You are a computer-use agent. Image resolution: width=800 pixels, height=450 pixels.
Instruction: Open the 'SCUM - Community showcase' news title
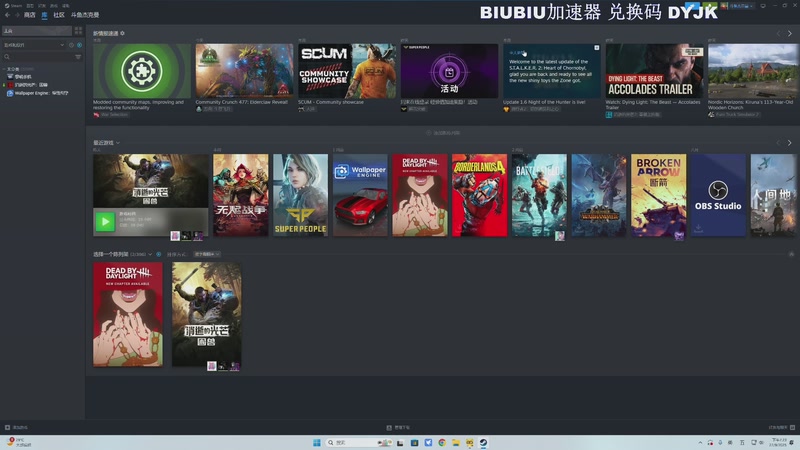click(x=331, y=102)
